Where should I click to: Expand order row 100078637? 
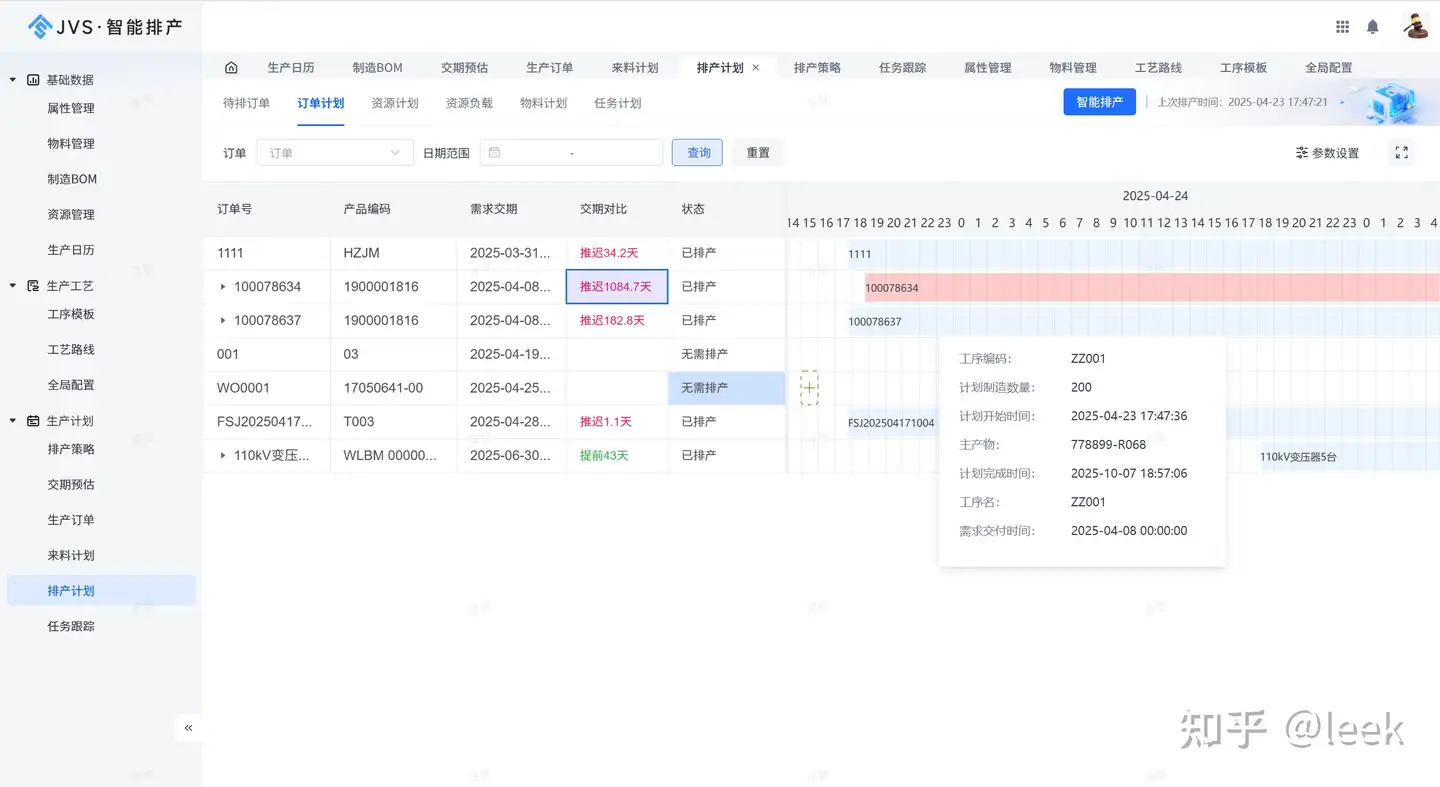click(x=223, y=321)
